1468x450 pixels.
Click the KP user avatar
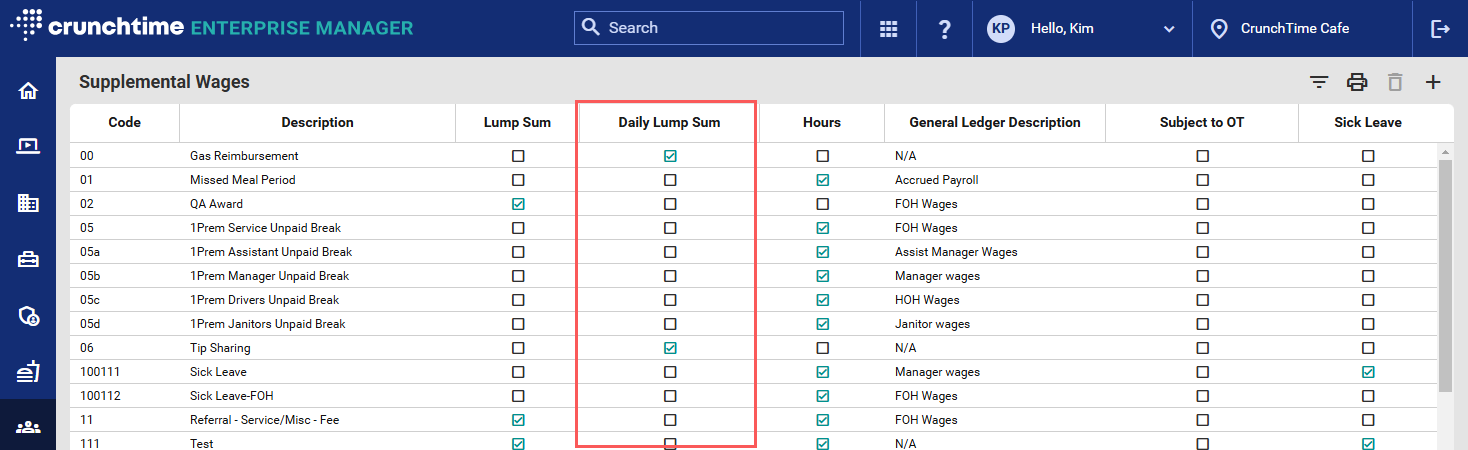point(1001,28)
